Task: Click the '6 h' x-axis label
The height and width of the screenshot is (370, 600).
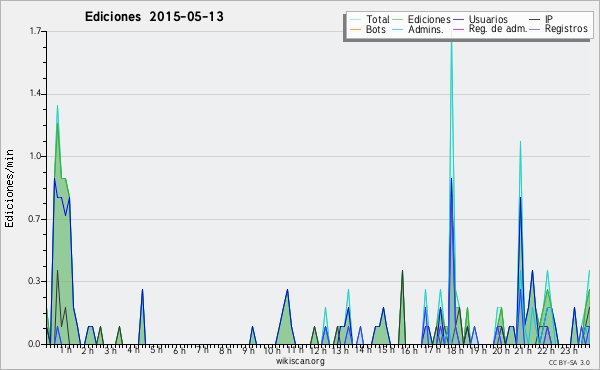Action: [179, 350]
